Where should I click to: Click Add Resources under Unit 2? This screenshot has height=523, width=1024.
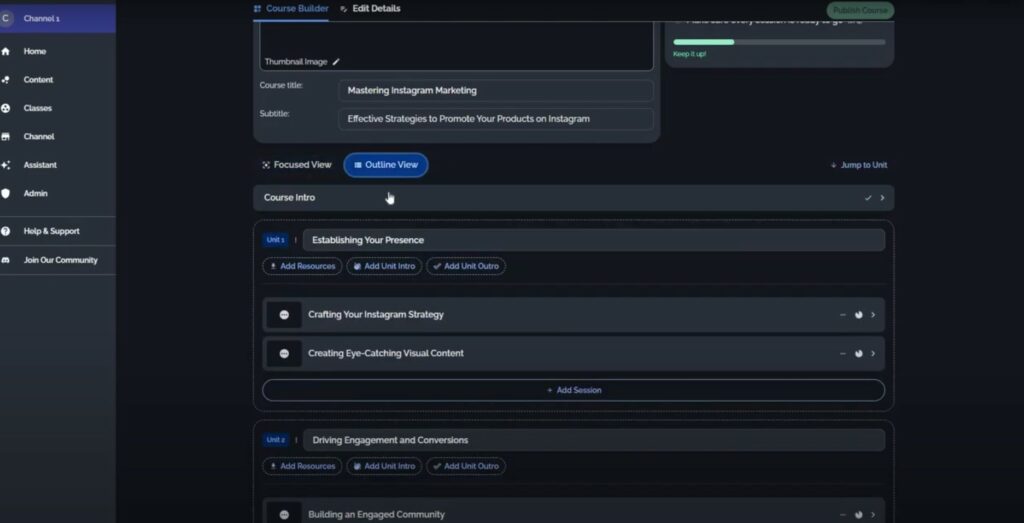pyautogui.click(x=302, y=466)
